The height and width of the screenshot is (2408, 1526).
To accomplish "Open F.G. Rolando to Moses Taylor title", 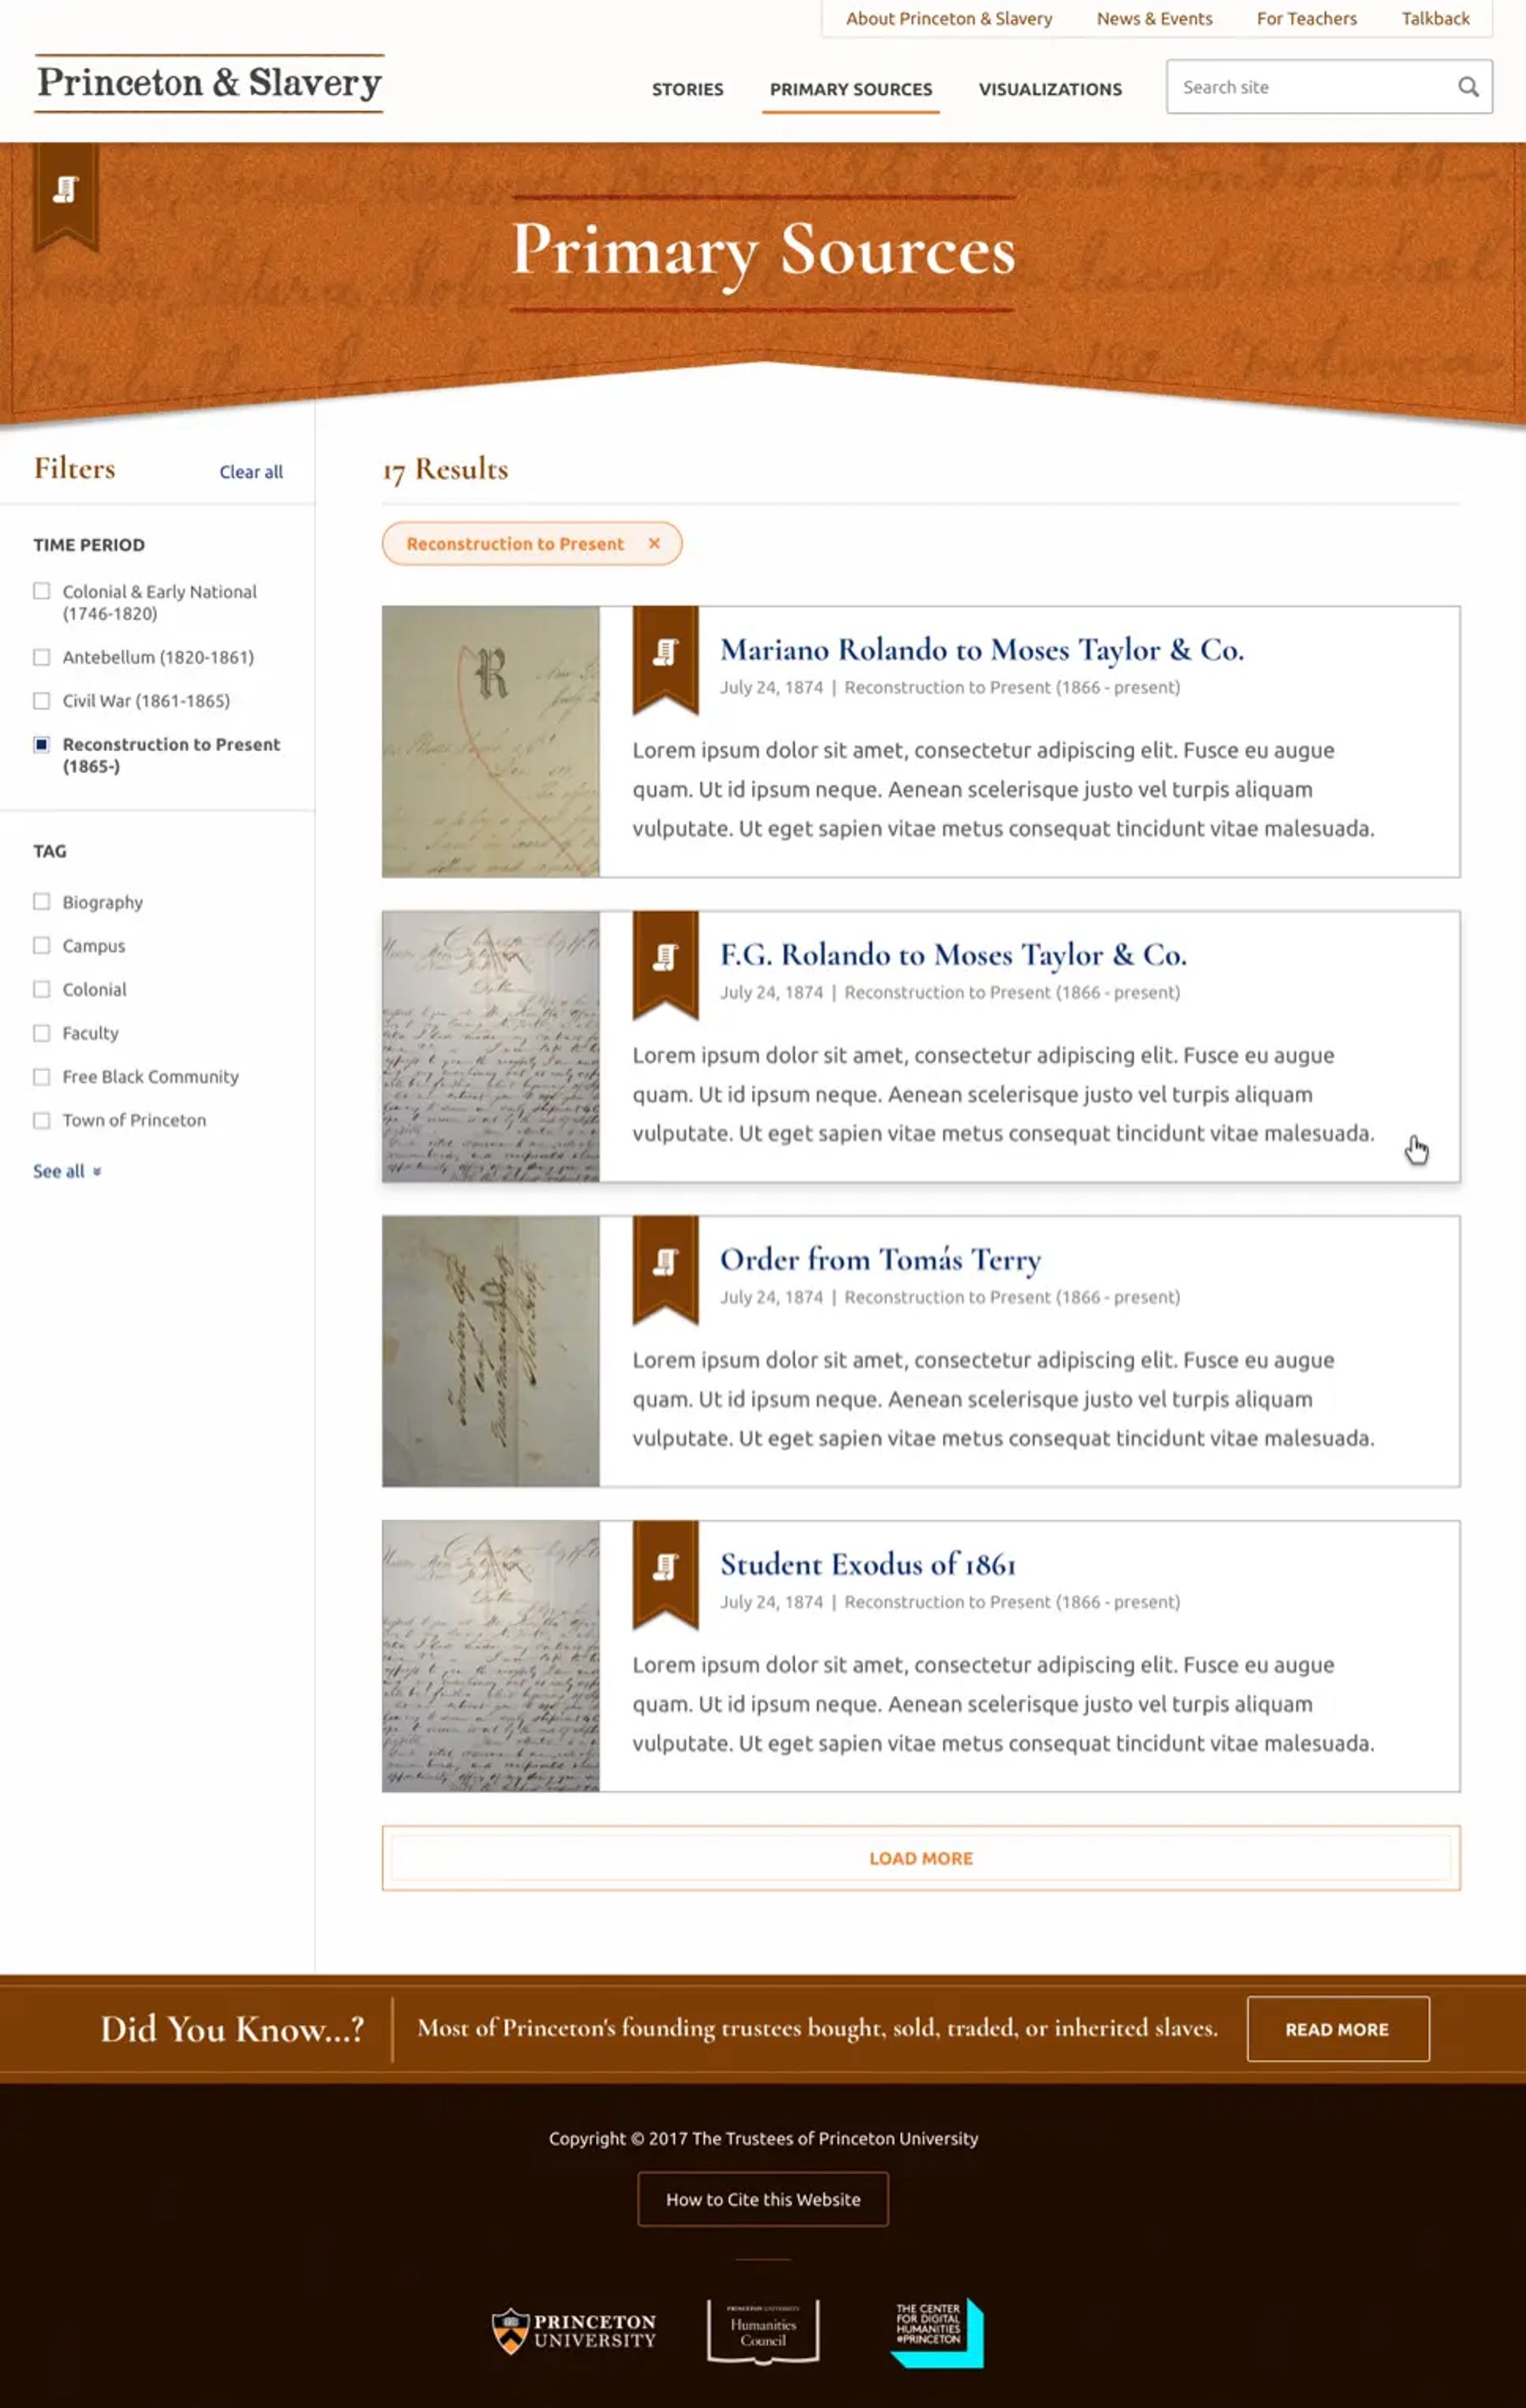I will pos(953,955).
